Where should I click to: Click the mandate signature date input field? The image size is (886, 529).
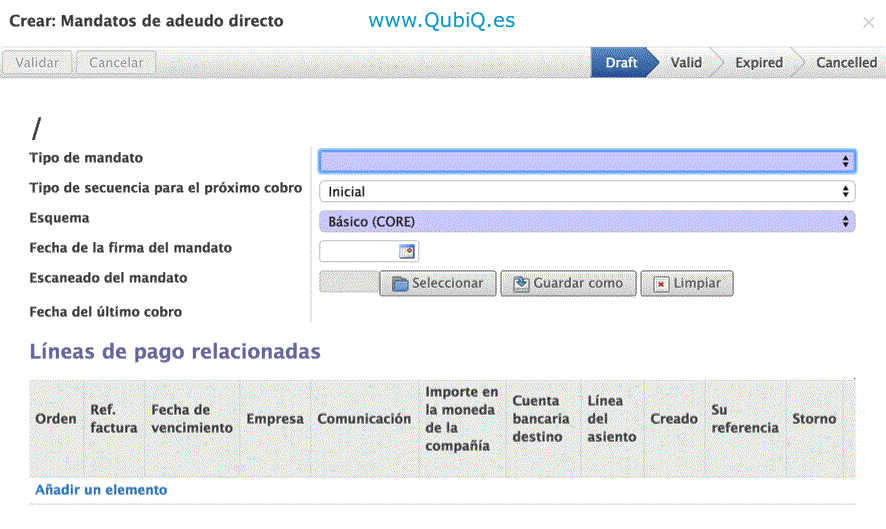tap(358, 252)
